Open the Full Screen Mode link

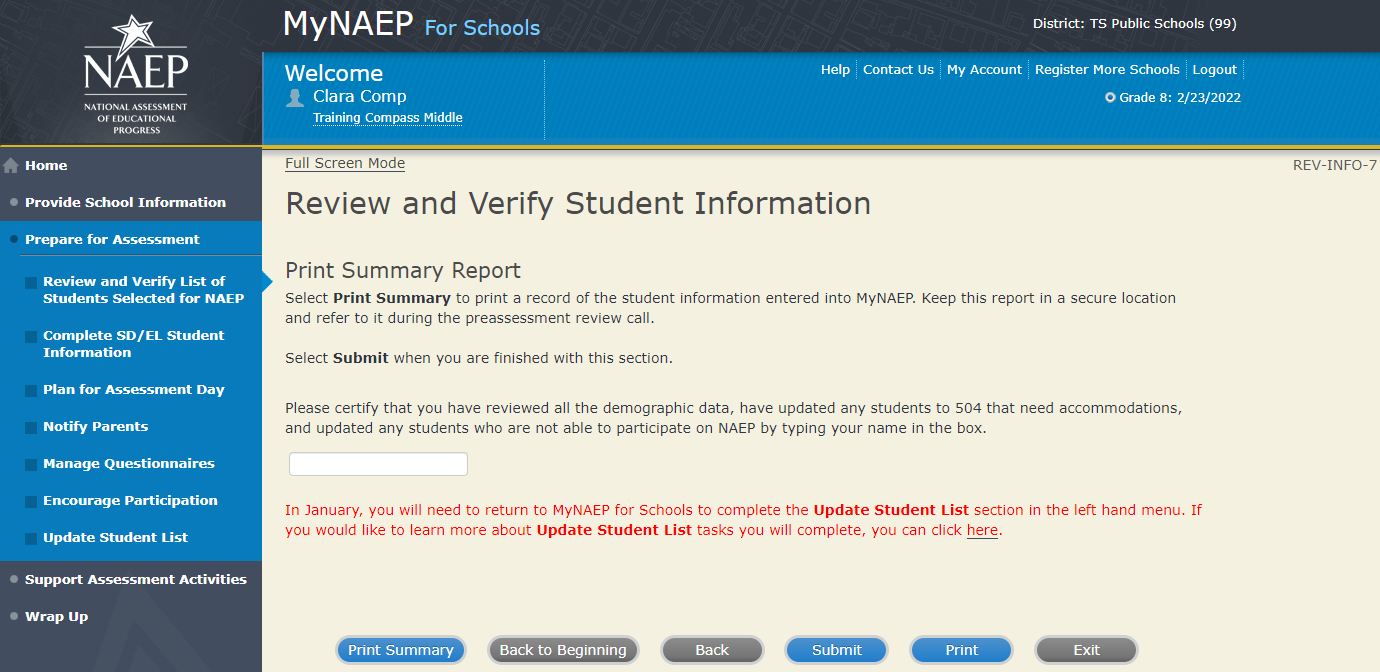345,163
